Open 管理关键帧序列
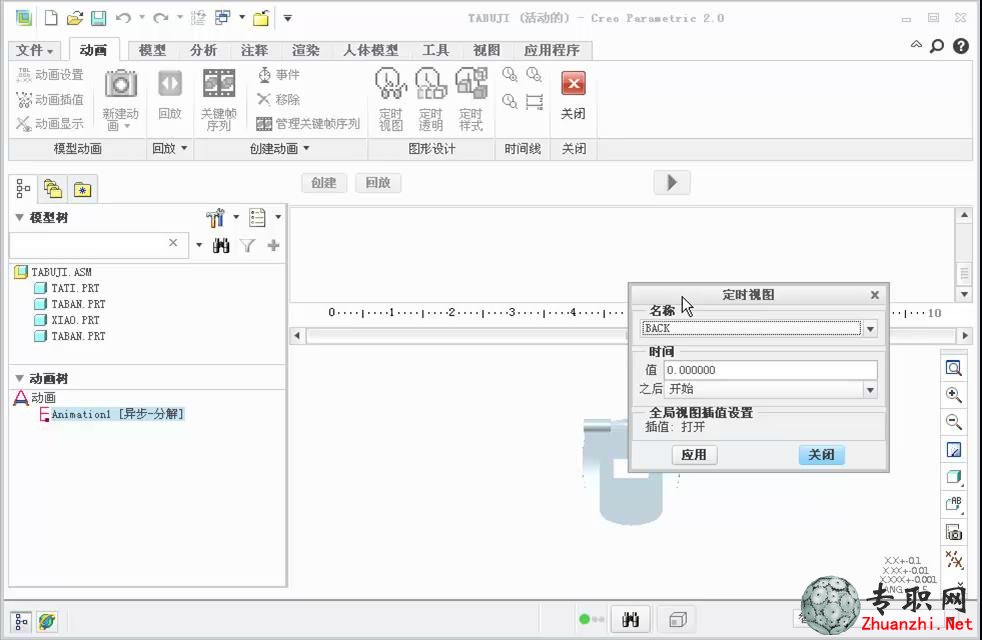 pos(308,123)
